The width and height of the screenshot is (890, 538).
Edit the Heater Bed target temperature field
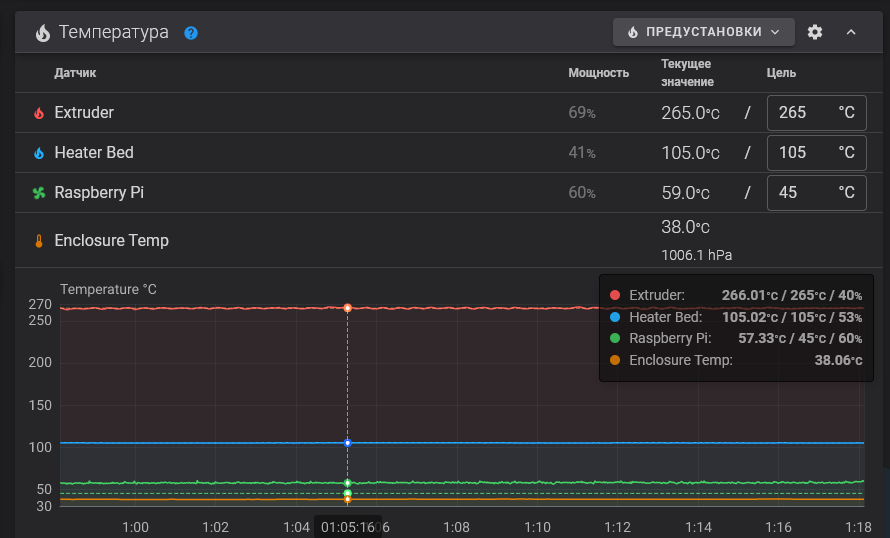(800, 153)
